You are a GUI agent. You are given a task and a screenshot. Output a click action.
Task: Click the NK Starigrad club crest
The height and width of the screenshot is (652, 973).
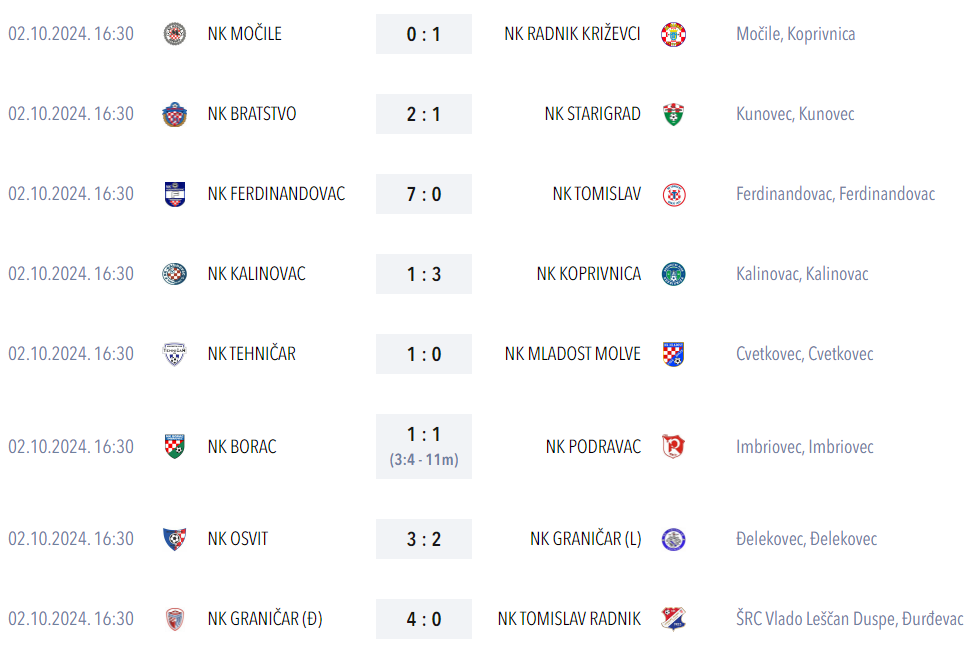click(673, 114)
